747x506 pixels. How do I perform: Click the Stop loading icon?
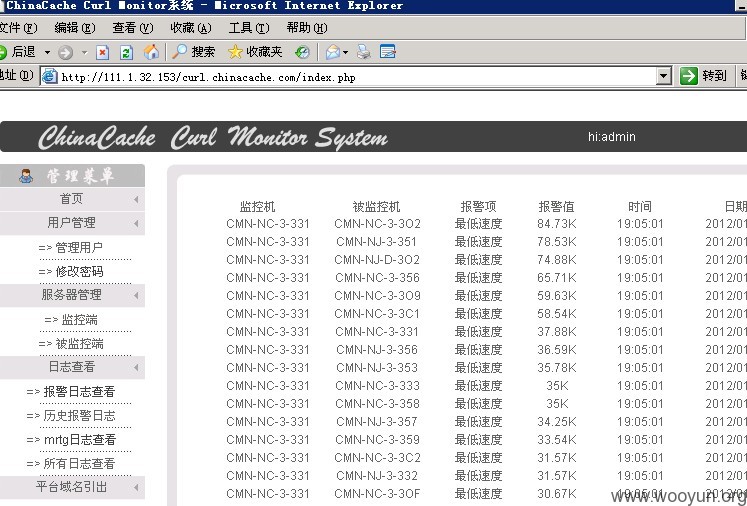pyautogui.click(x=102, y=52)
